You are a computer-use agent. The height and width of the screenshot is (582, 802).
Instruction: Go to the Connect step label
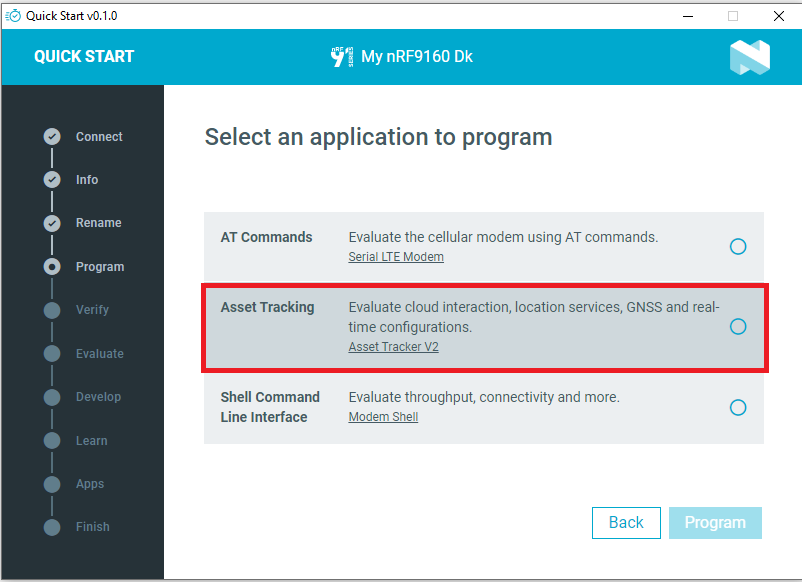point(99,137)
